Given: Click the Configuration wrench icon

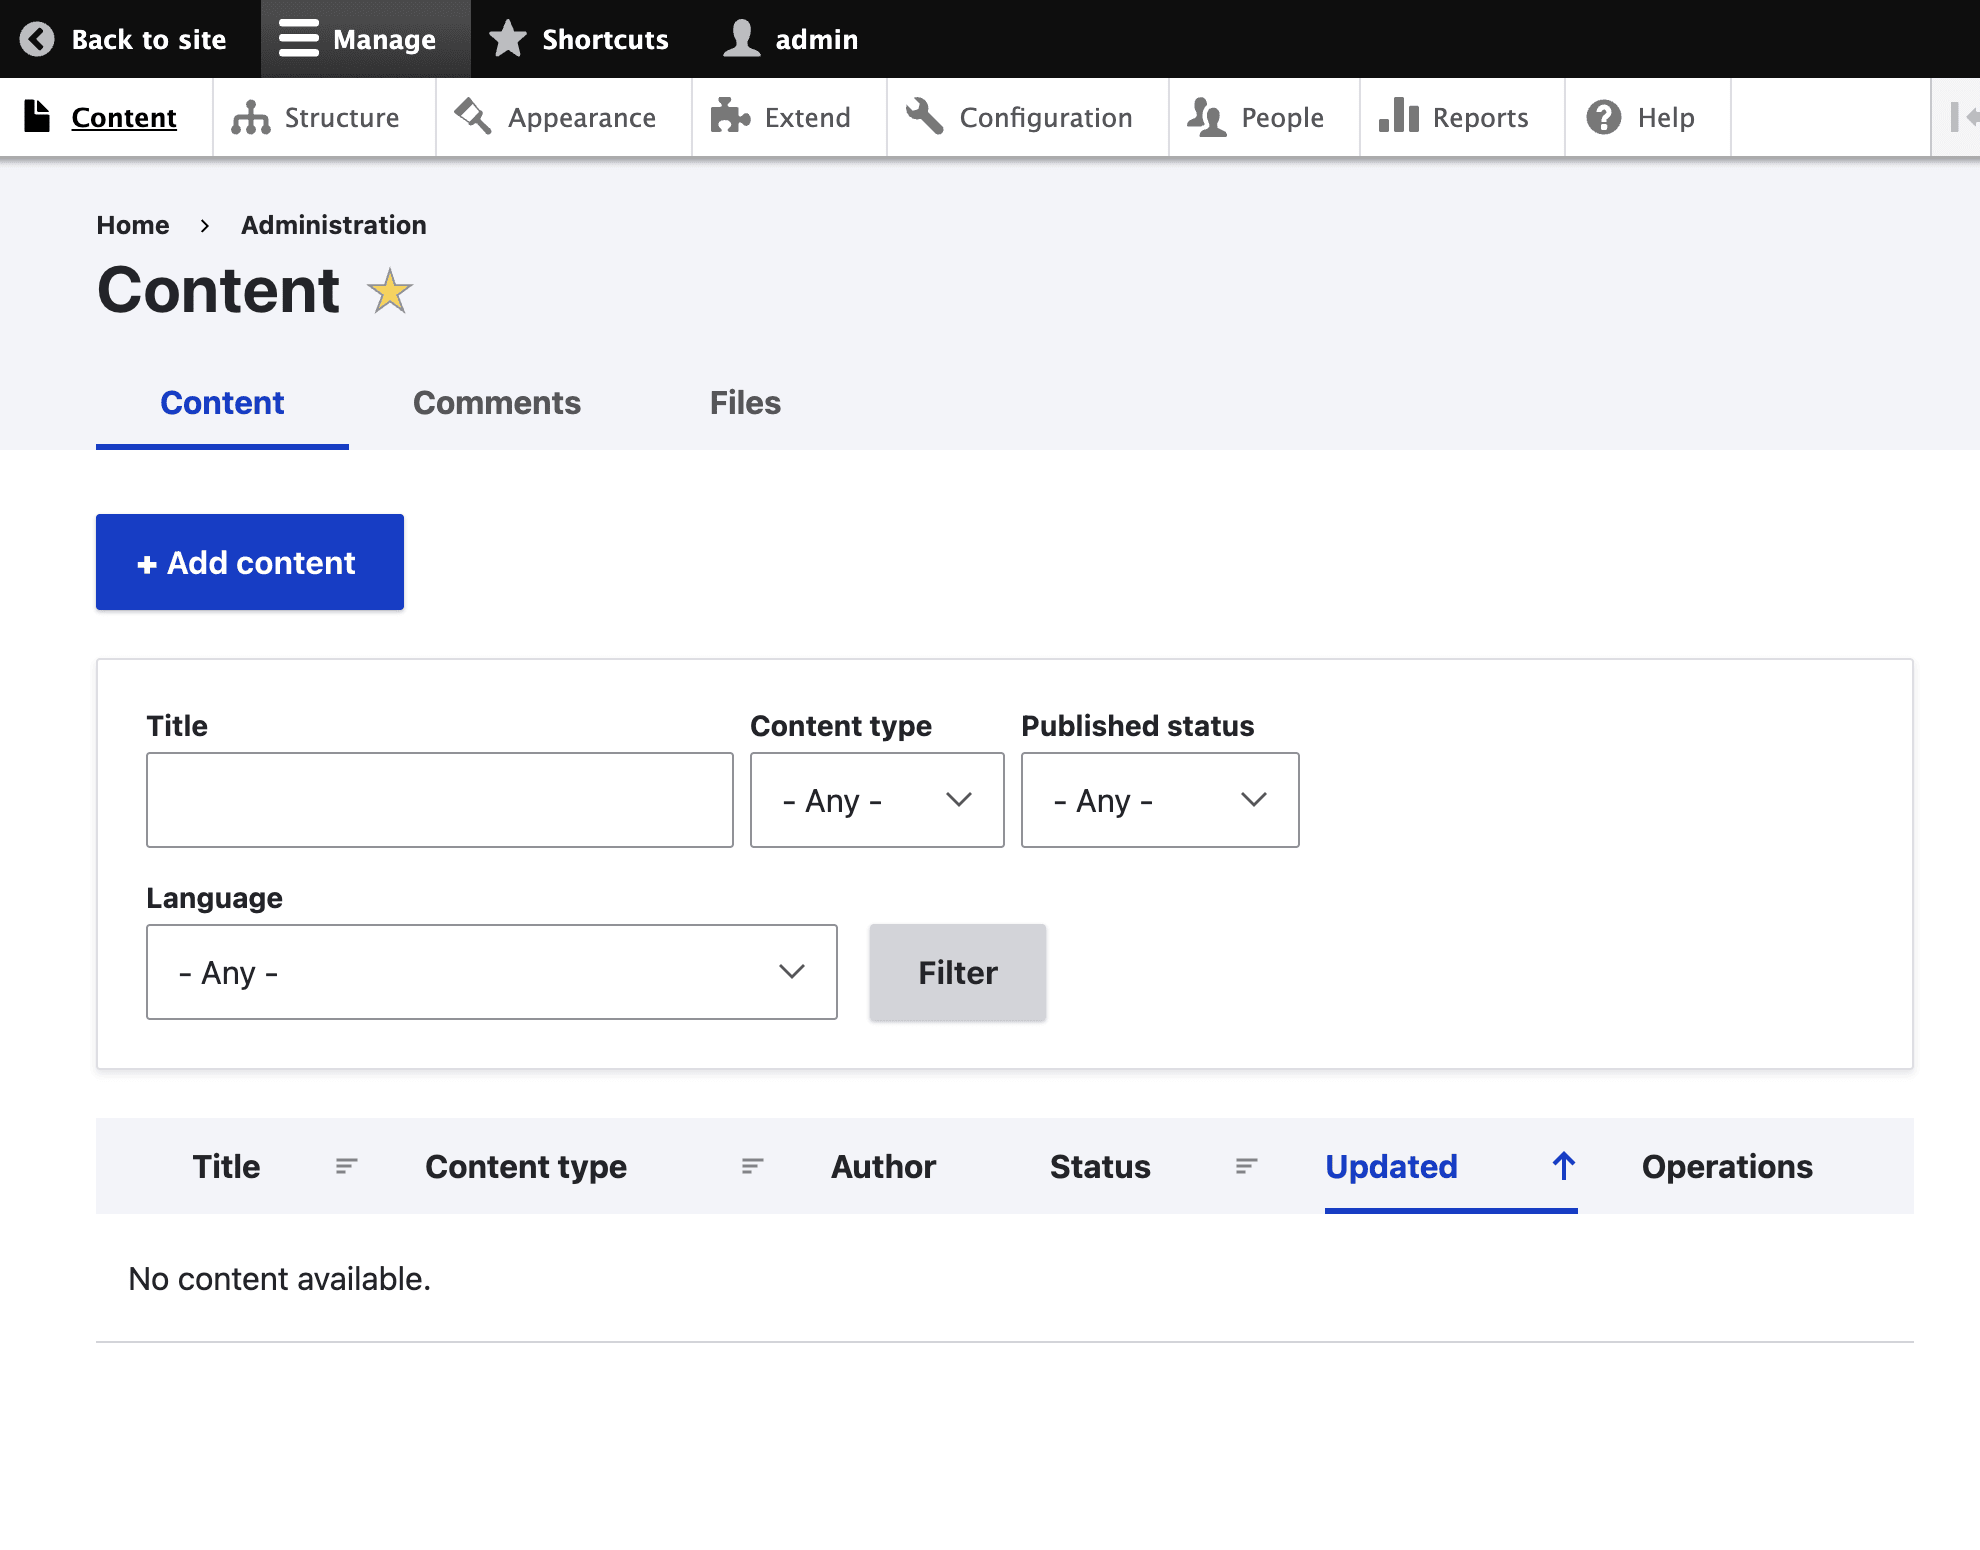Looking at the screenshot, I should tap(925, 116).
